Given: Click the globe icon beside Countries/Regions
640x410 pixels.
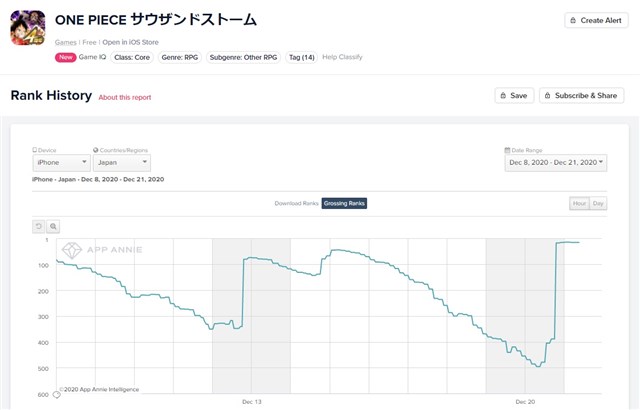Looking at the screenshot, I should [x=95, y=150].
